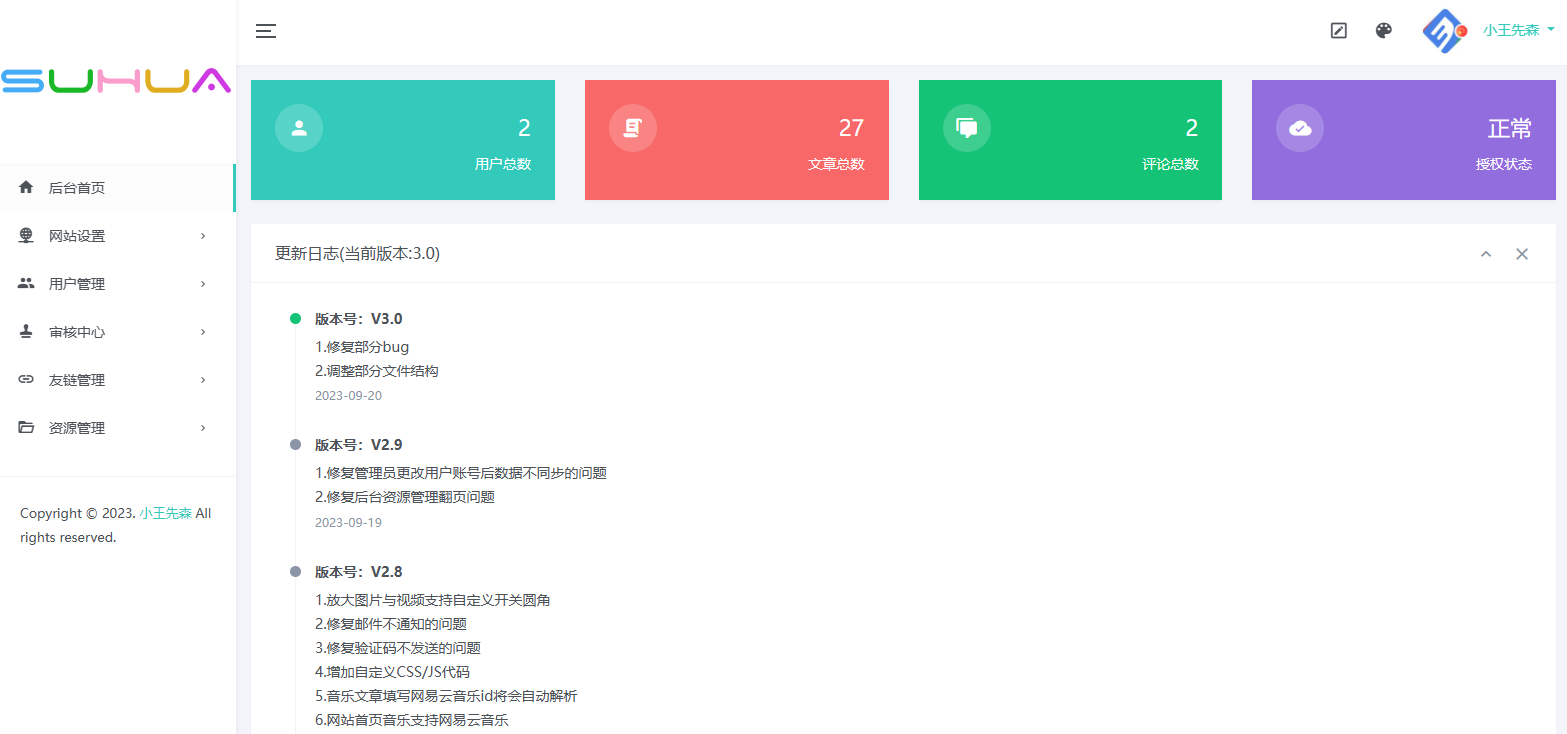Toggle the sidebar hamburger menu

(x=265, y=31)
